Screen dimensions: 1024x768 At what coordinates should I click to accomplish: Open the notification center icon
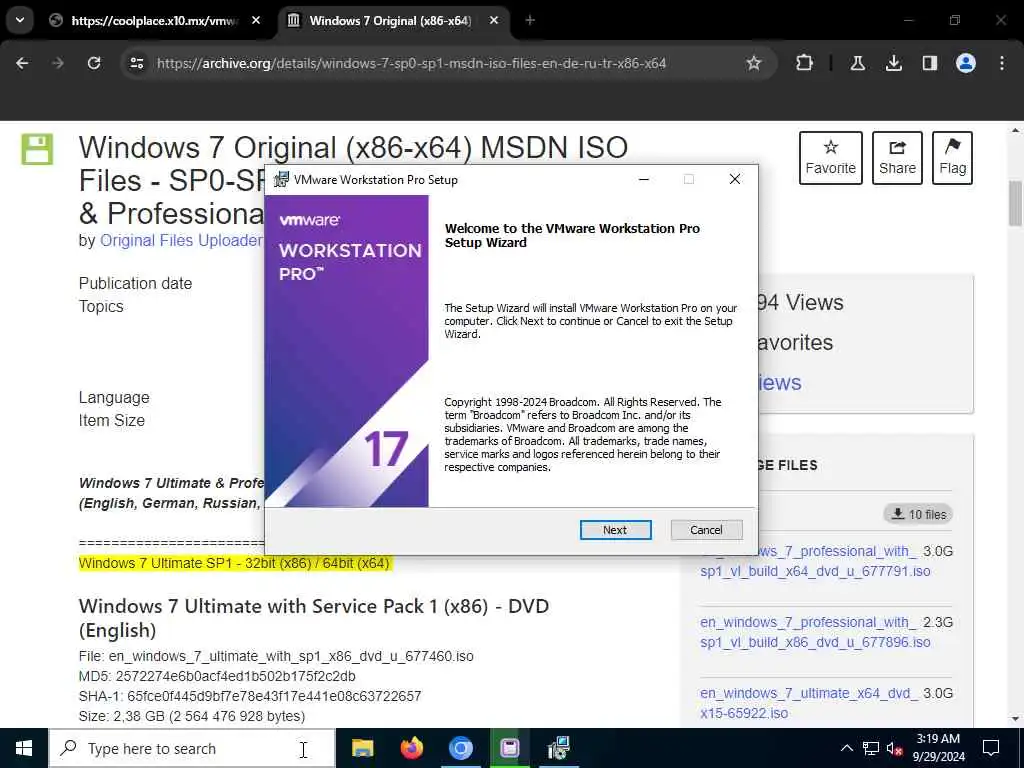point(991,748)
